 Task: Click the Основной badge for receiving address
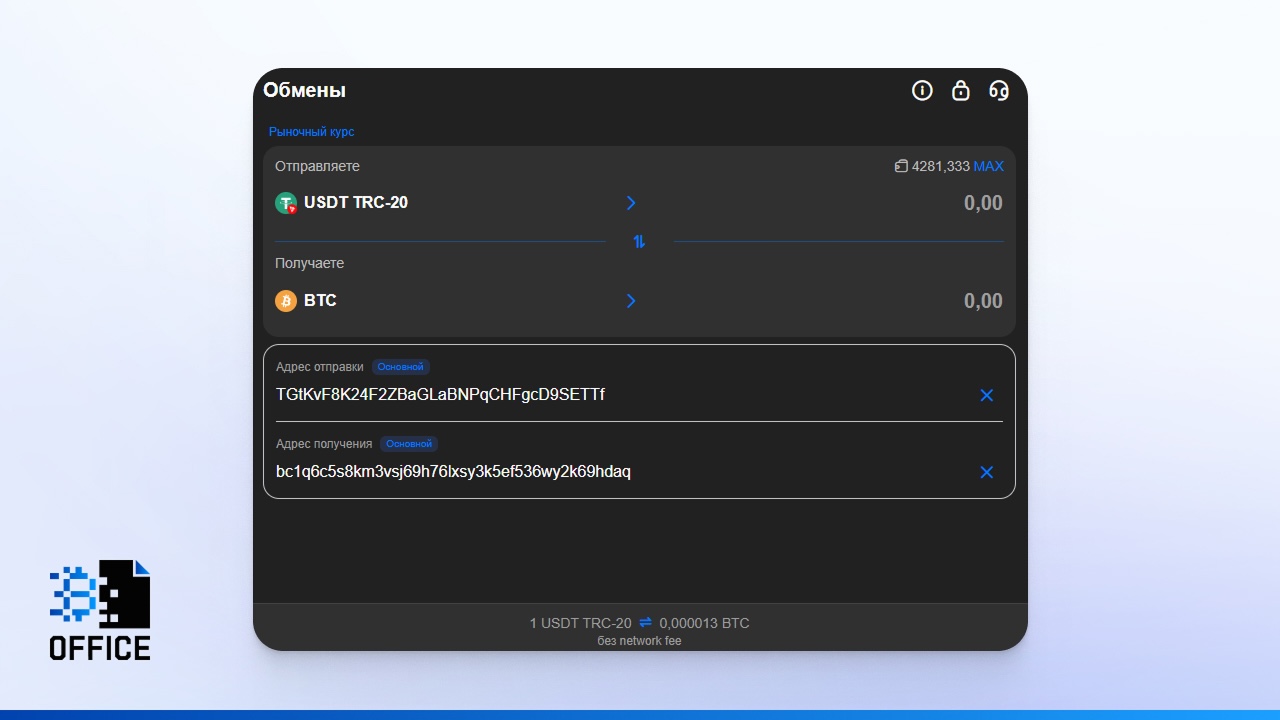point(409,444)
